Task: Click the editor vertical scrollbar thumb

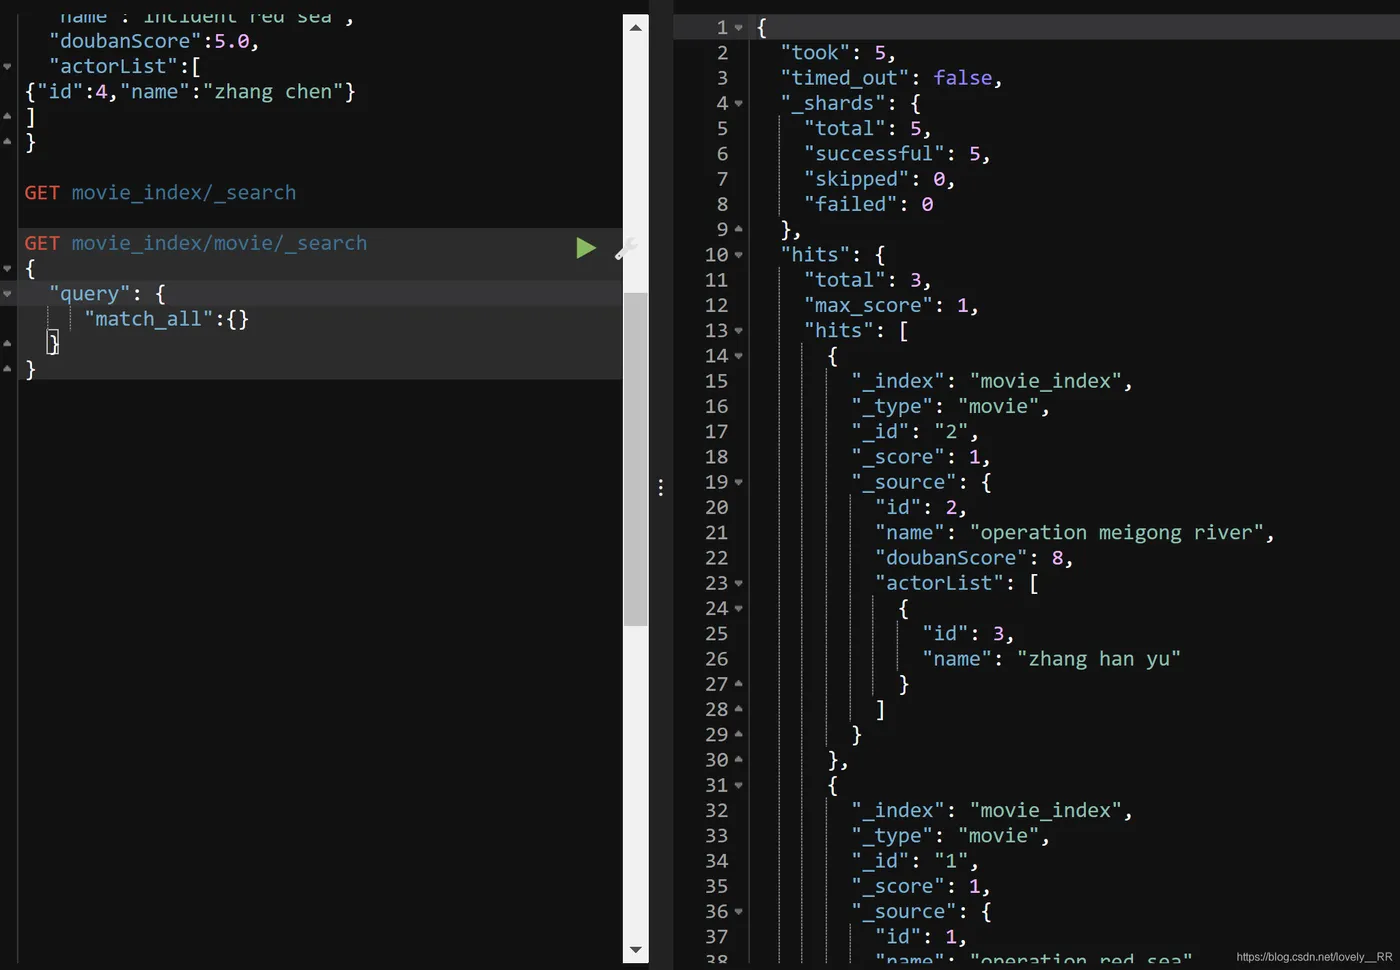Action: (x=635, y=459)
